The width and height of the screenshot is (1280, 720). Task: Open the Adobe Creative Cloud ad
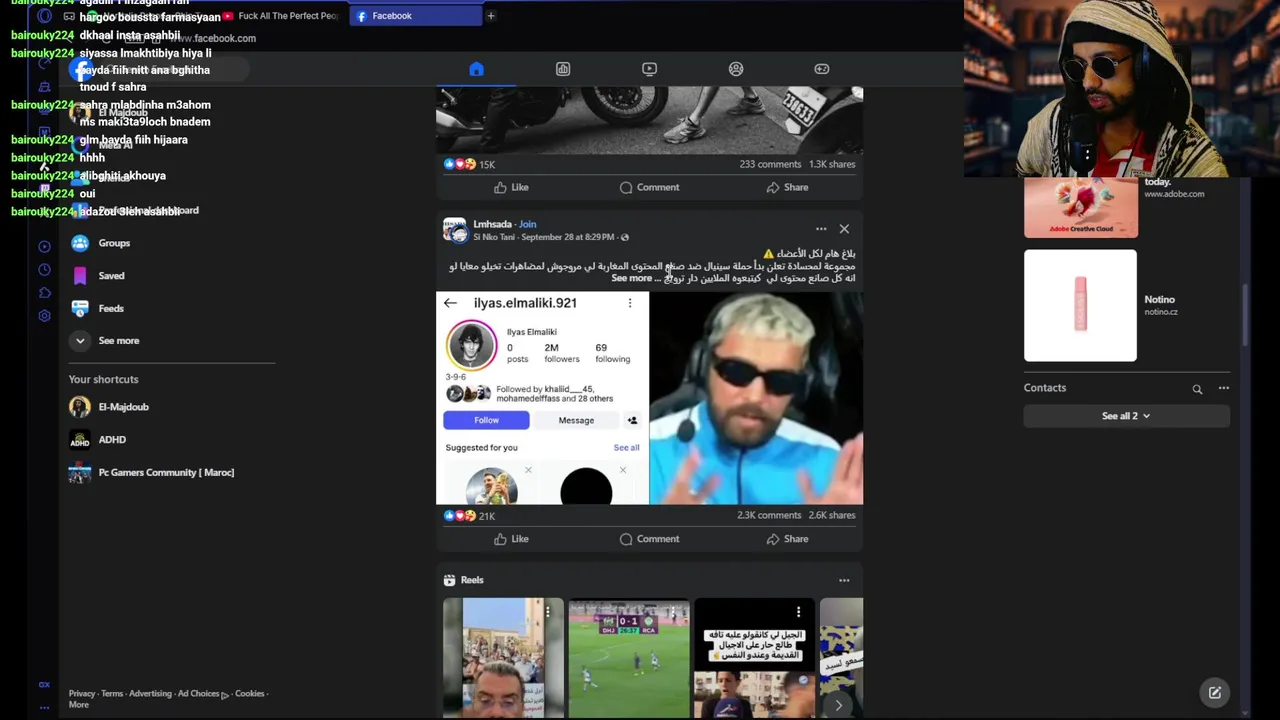click(1081, 208)
